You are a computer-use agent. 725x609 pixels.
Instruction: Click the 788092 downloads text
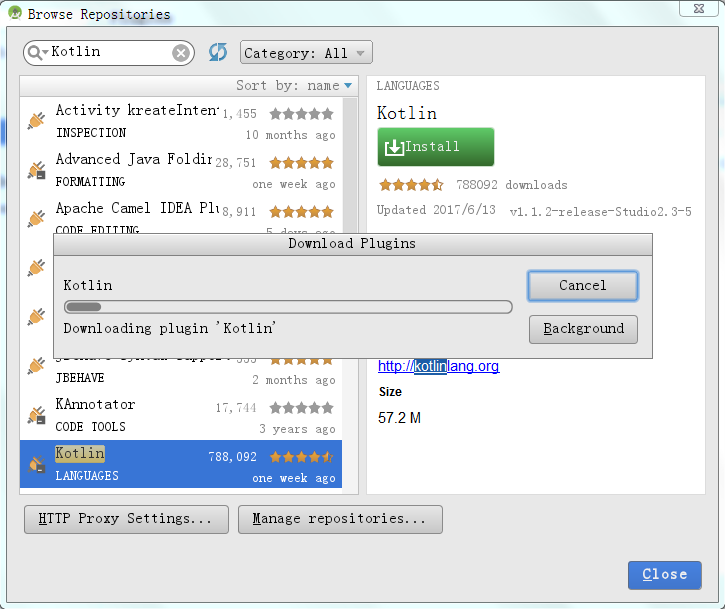coord(511,185)
